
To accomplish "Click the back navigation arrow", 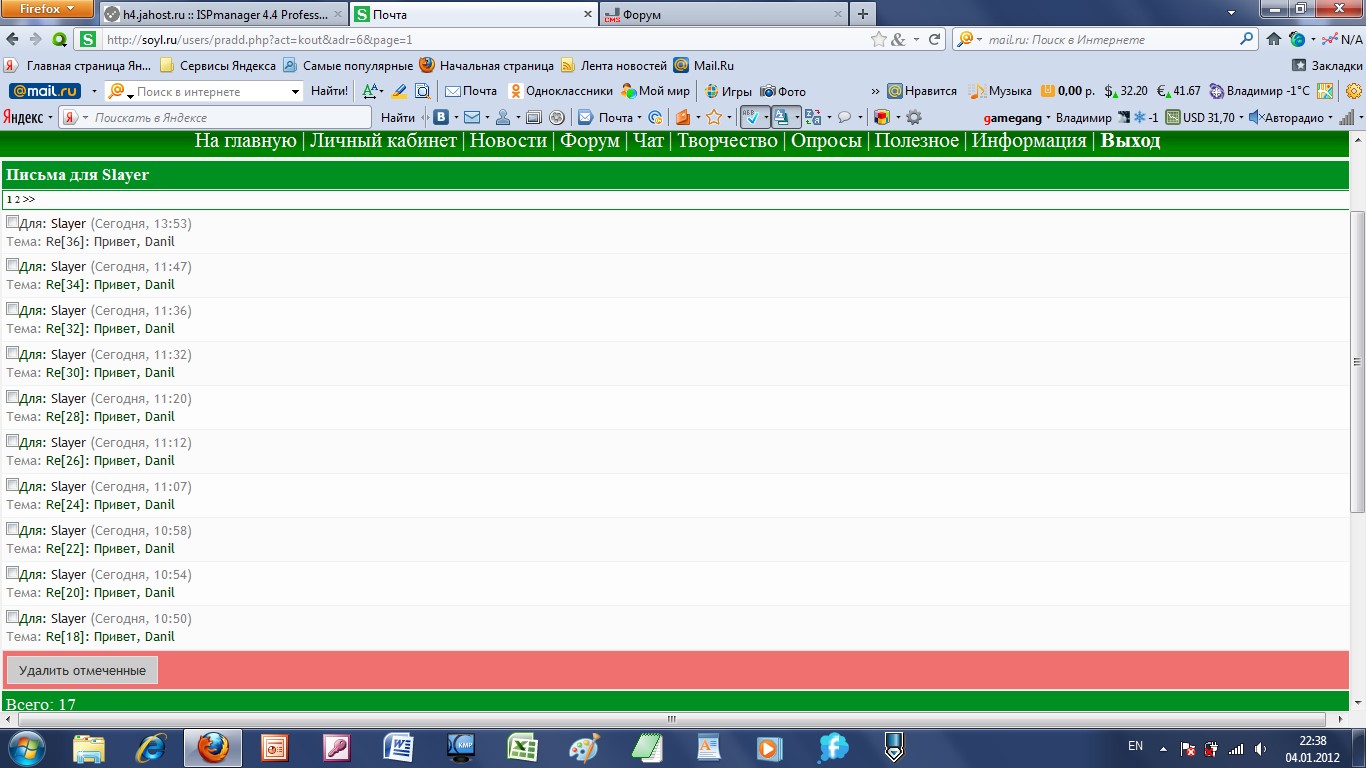I will (x=12, y=39).
